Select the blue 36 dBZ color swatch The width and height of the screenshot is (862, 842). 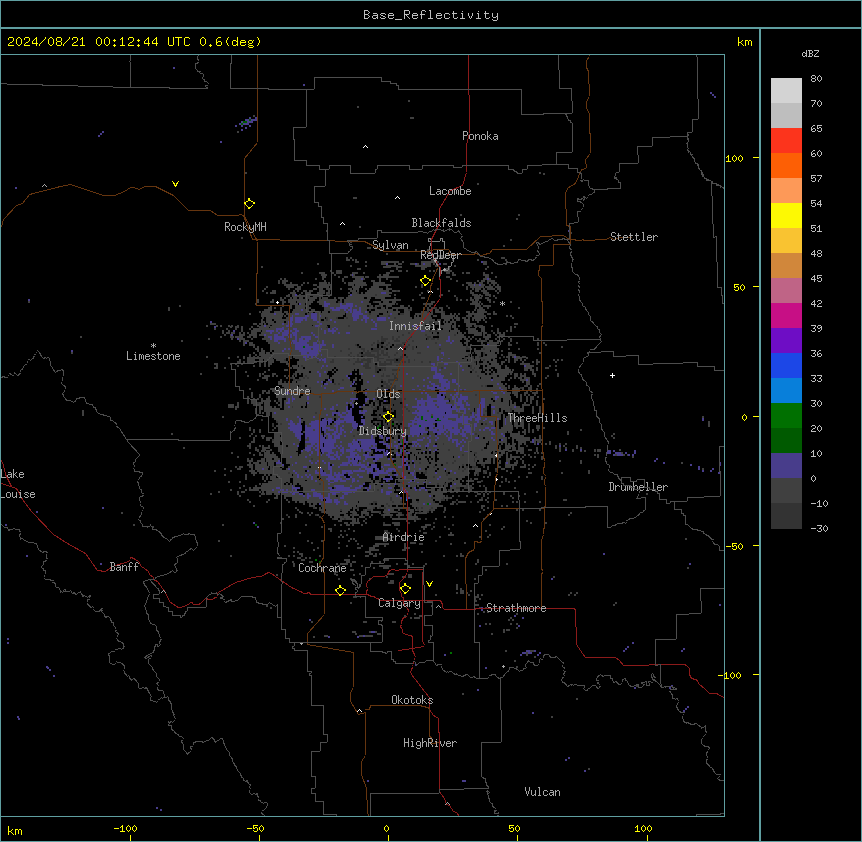tap(786, 365)
